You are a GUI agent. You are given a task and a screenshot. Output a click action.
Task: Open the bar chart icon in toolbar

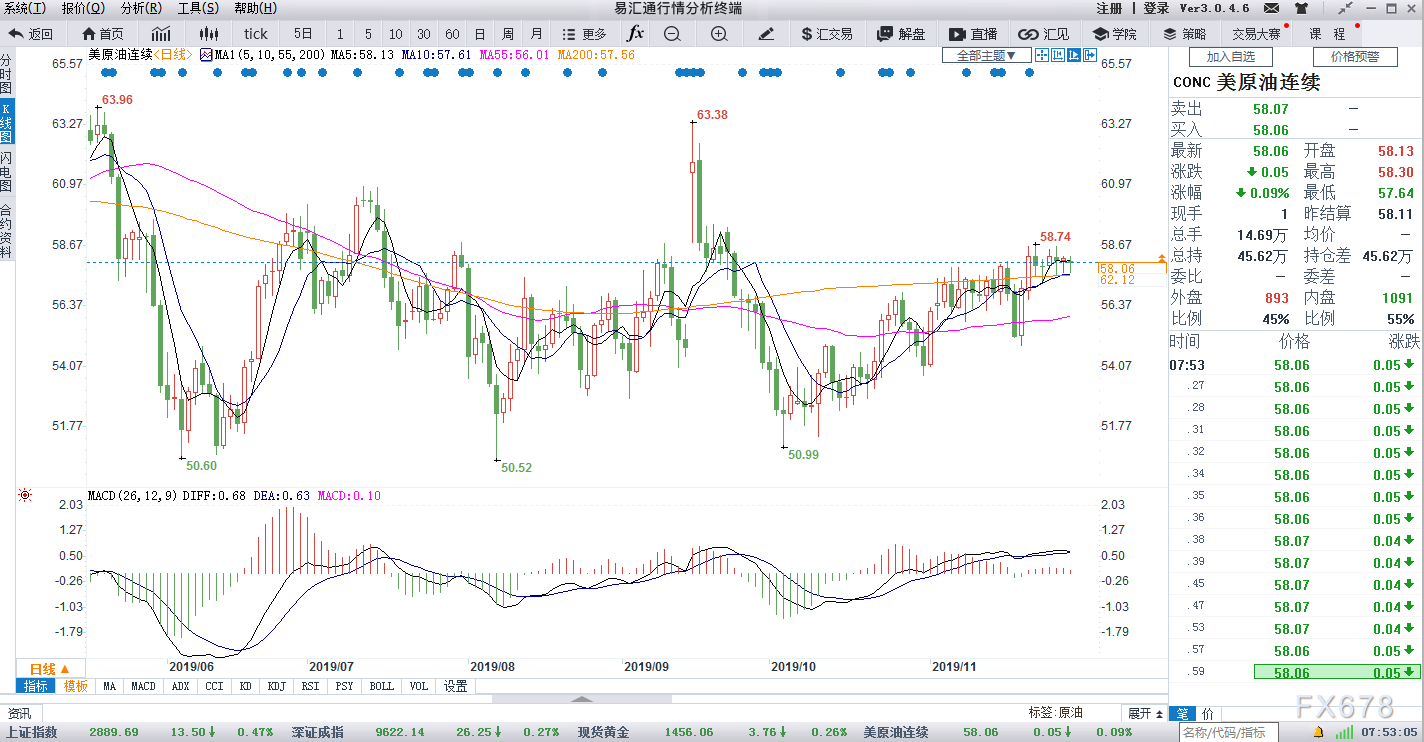point(161,33)
